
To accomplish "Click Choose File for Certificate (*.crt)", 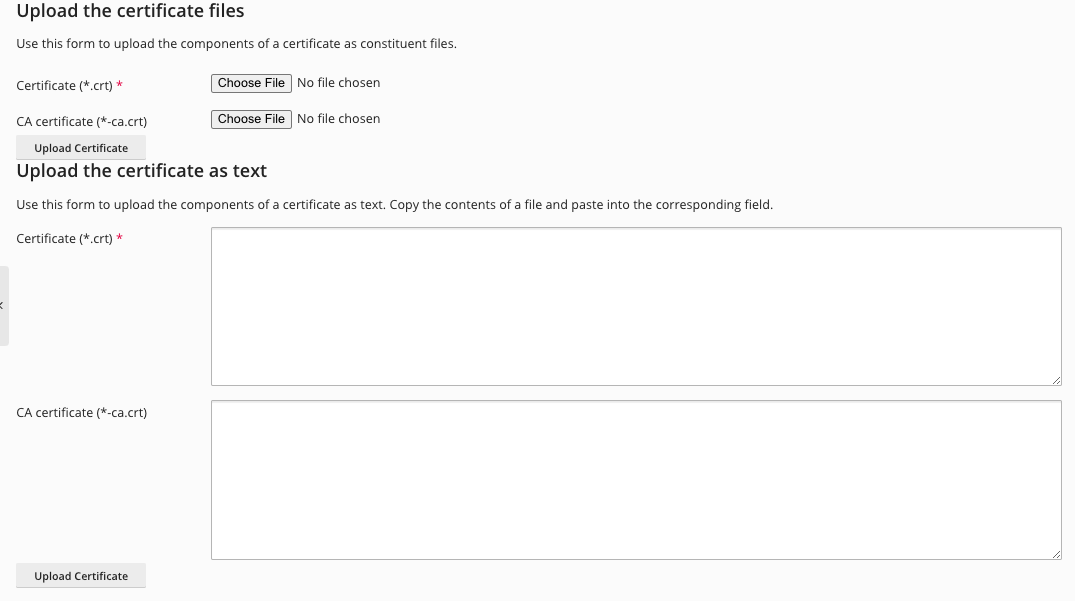I will point(251,83).
